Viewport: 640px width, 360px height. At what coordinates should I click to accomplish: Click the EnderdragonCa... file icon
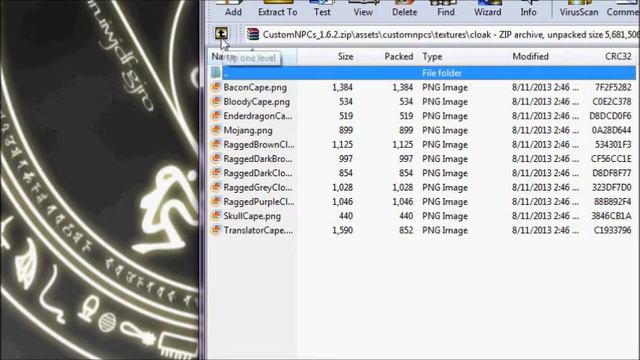216,116
